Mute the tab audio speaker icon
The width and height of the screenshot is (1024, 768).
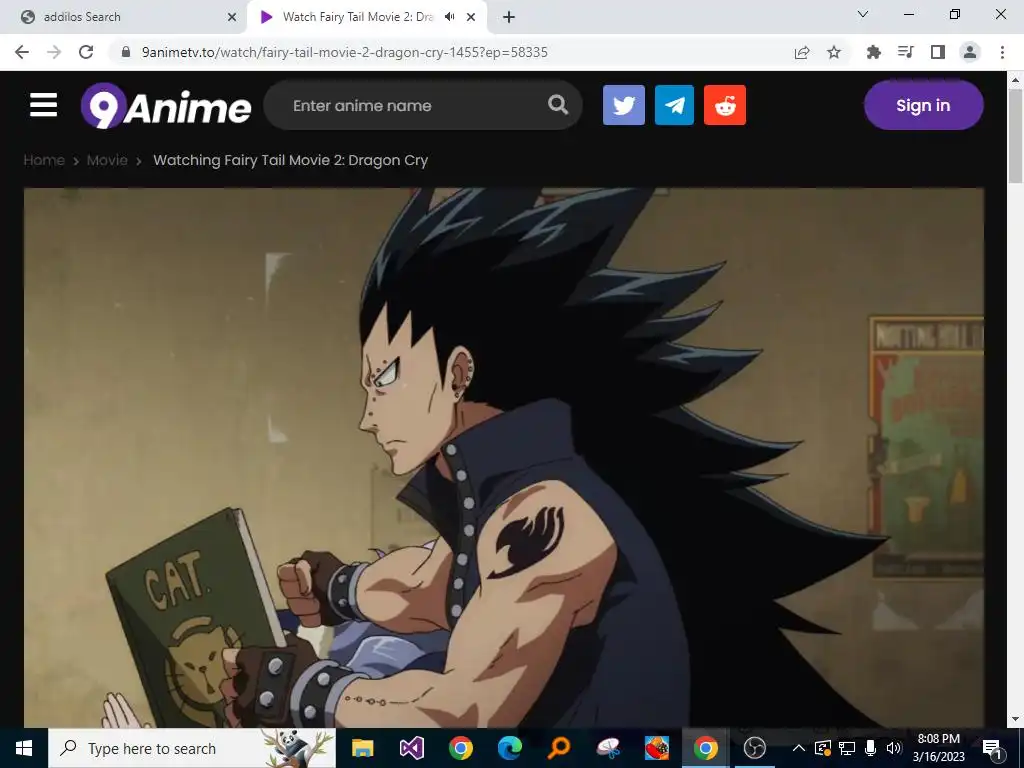coord(449,17)
